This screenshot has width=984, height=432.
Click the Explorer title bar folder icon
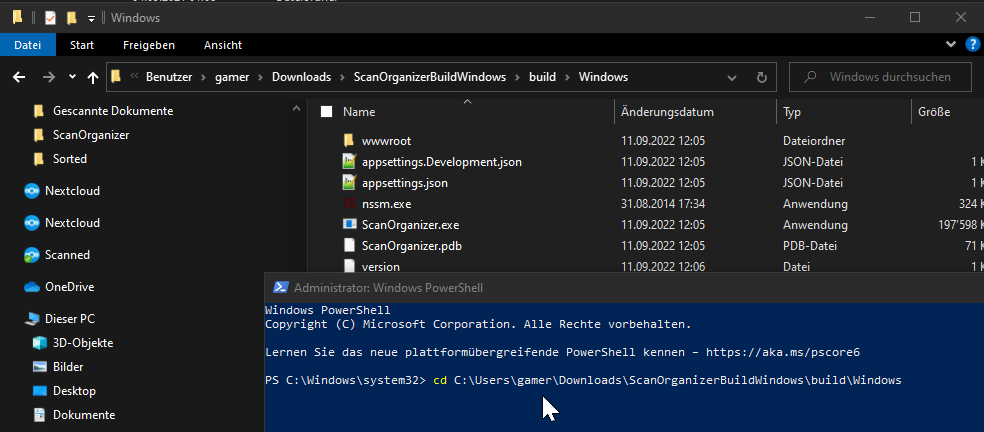[x=18, y=18]
